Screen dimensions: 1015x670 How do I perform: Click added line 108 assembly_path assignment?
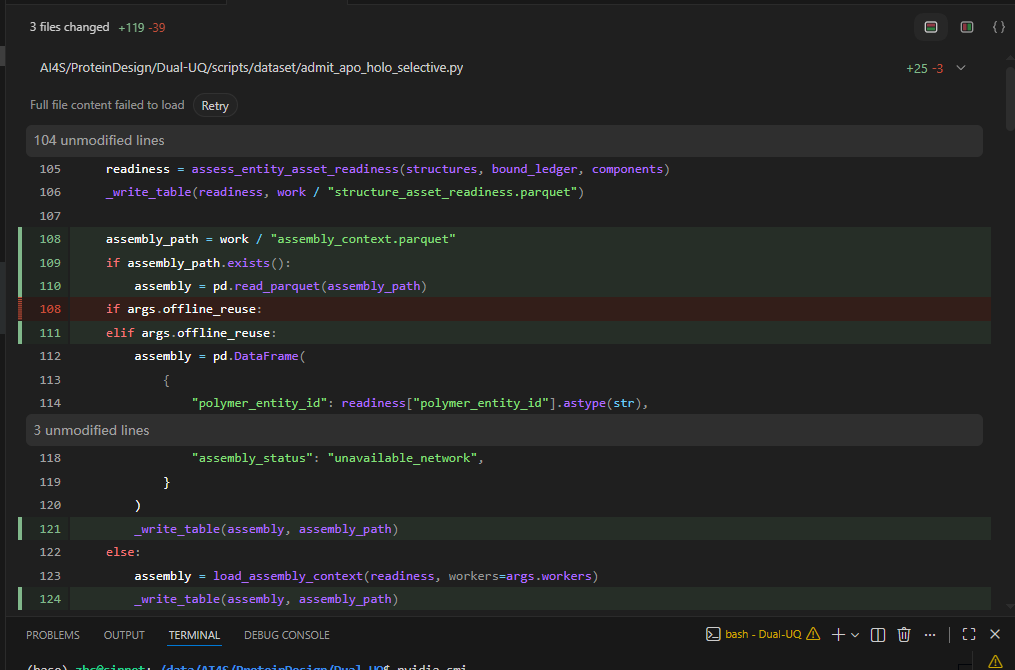tap(280, 239)
